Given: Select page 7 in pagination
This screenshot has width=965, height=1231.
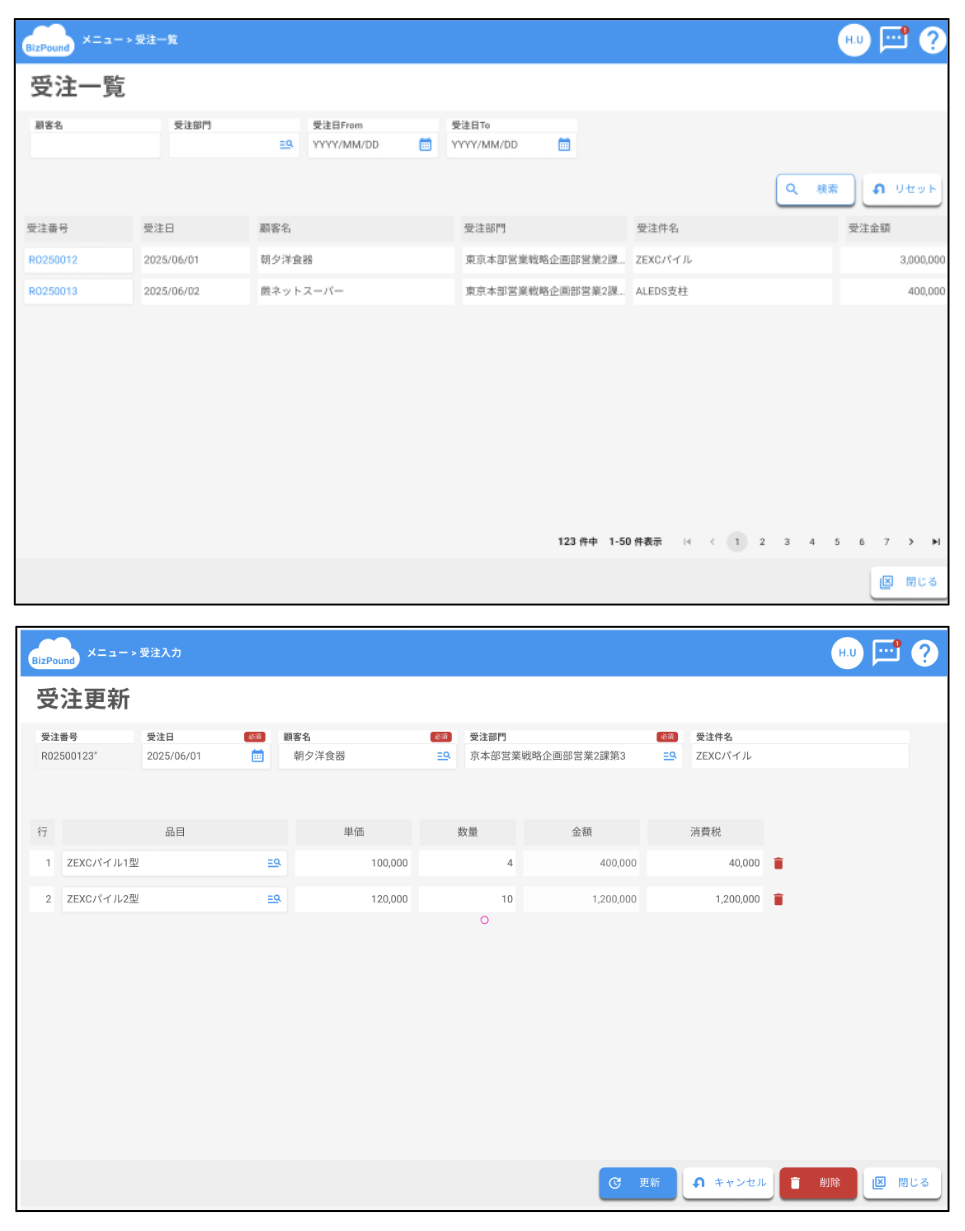Looking at the screenshot, I should pos(887,542).
